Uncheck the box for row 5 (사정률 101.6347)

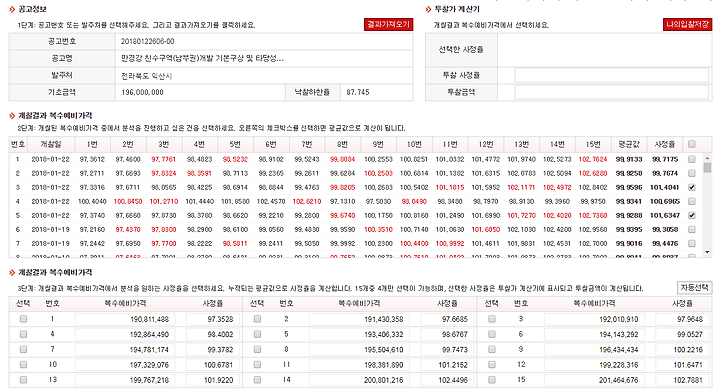tap(692, 215)
